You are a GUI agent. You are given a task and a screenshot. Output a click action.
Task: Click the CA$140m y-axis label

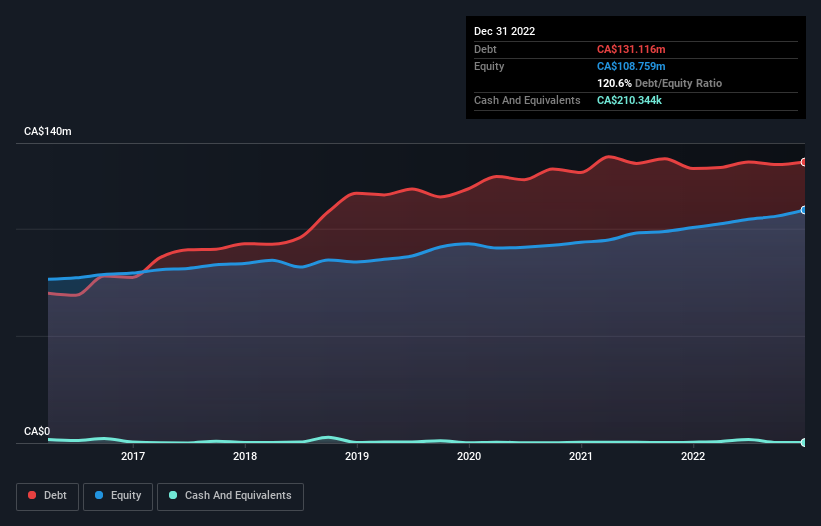48,131
